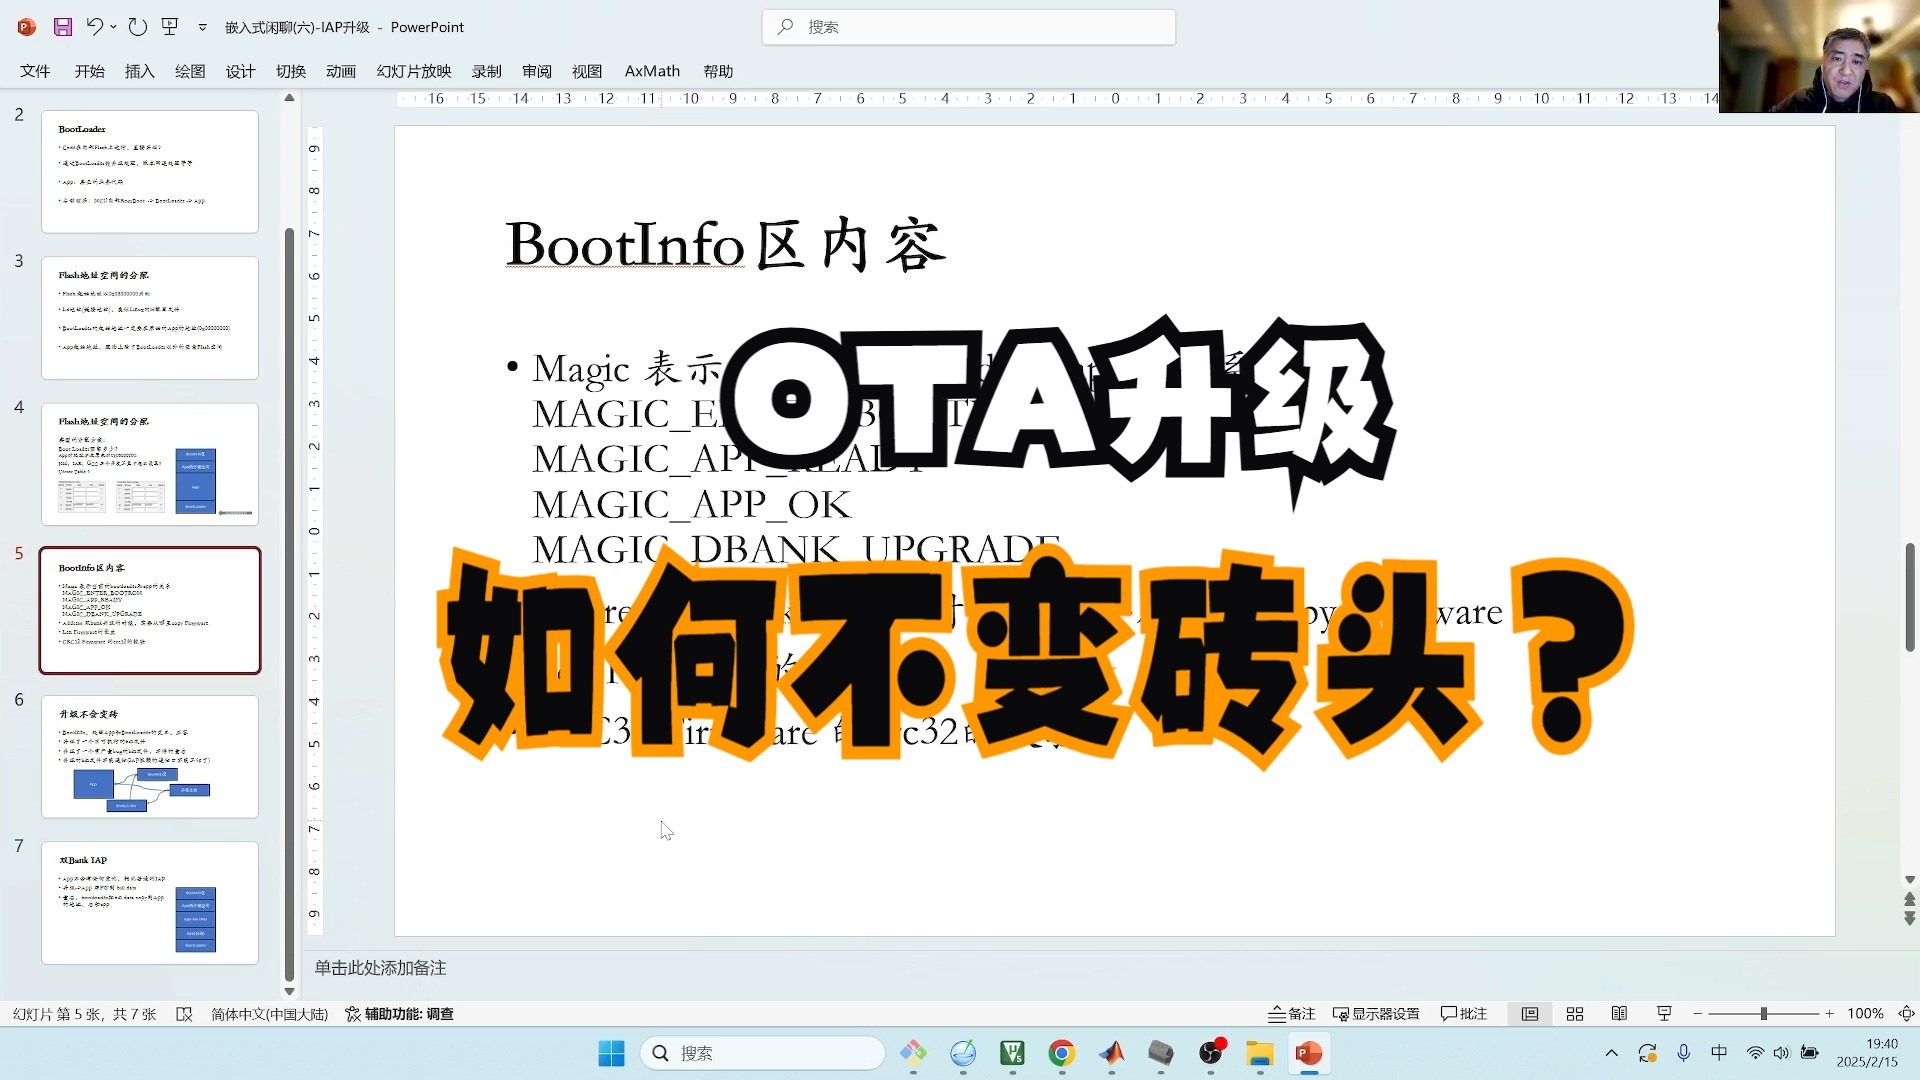1920x1080 pixels.
Task: Undo the last action
Action: click(x=93, y=27)
